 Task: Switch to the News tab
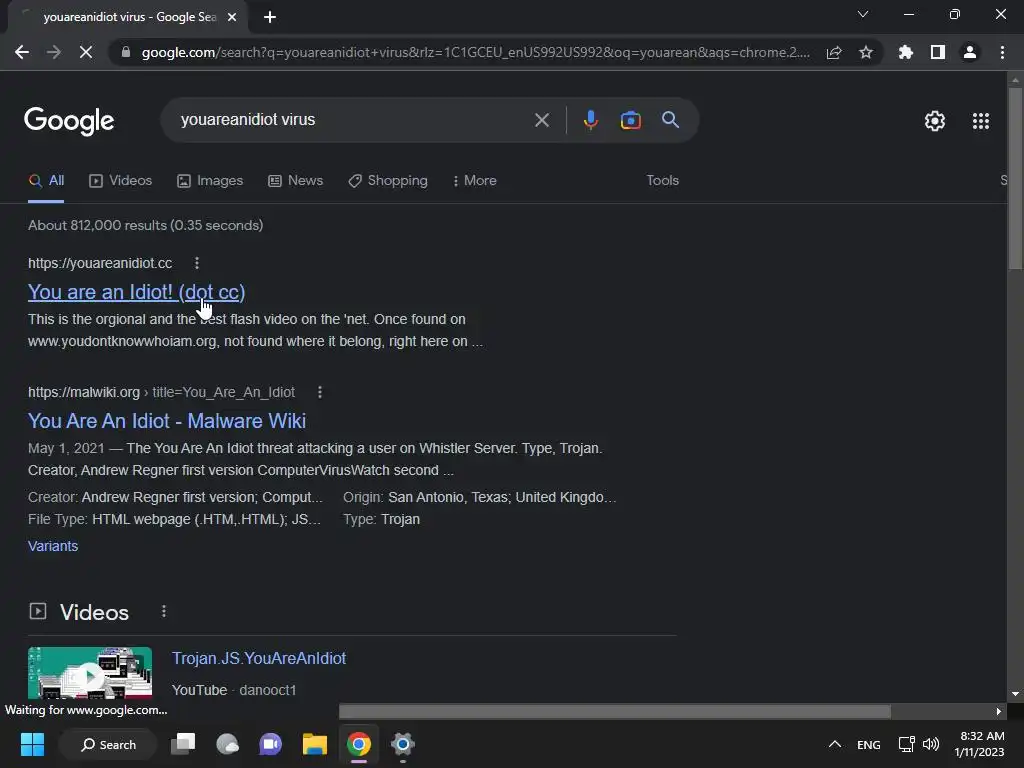click(x=295, y=181)
